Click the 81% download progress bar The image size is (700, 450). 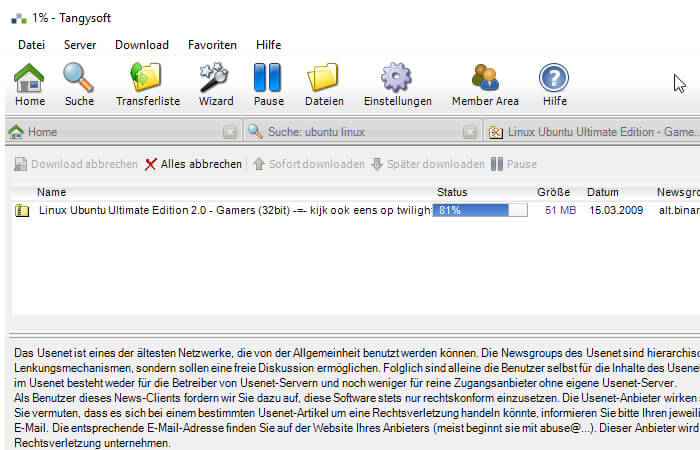(480, 210)
